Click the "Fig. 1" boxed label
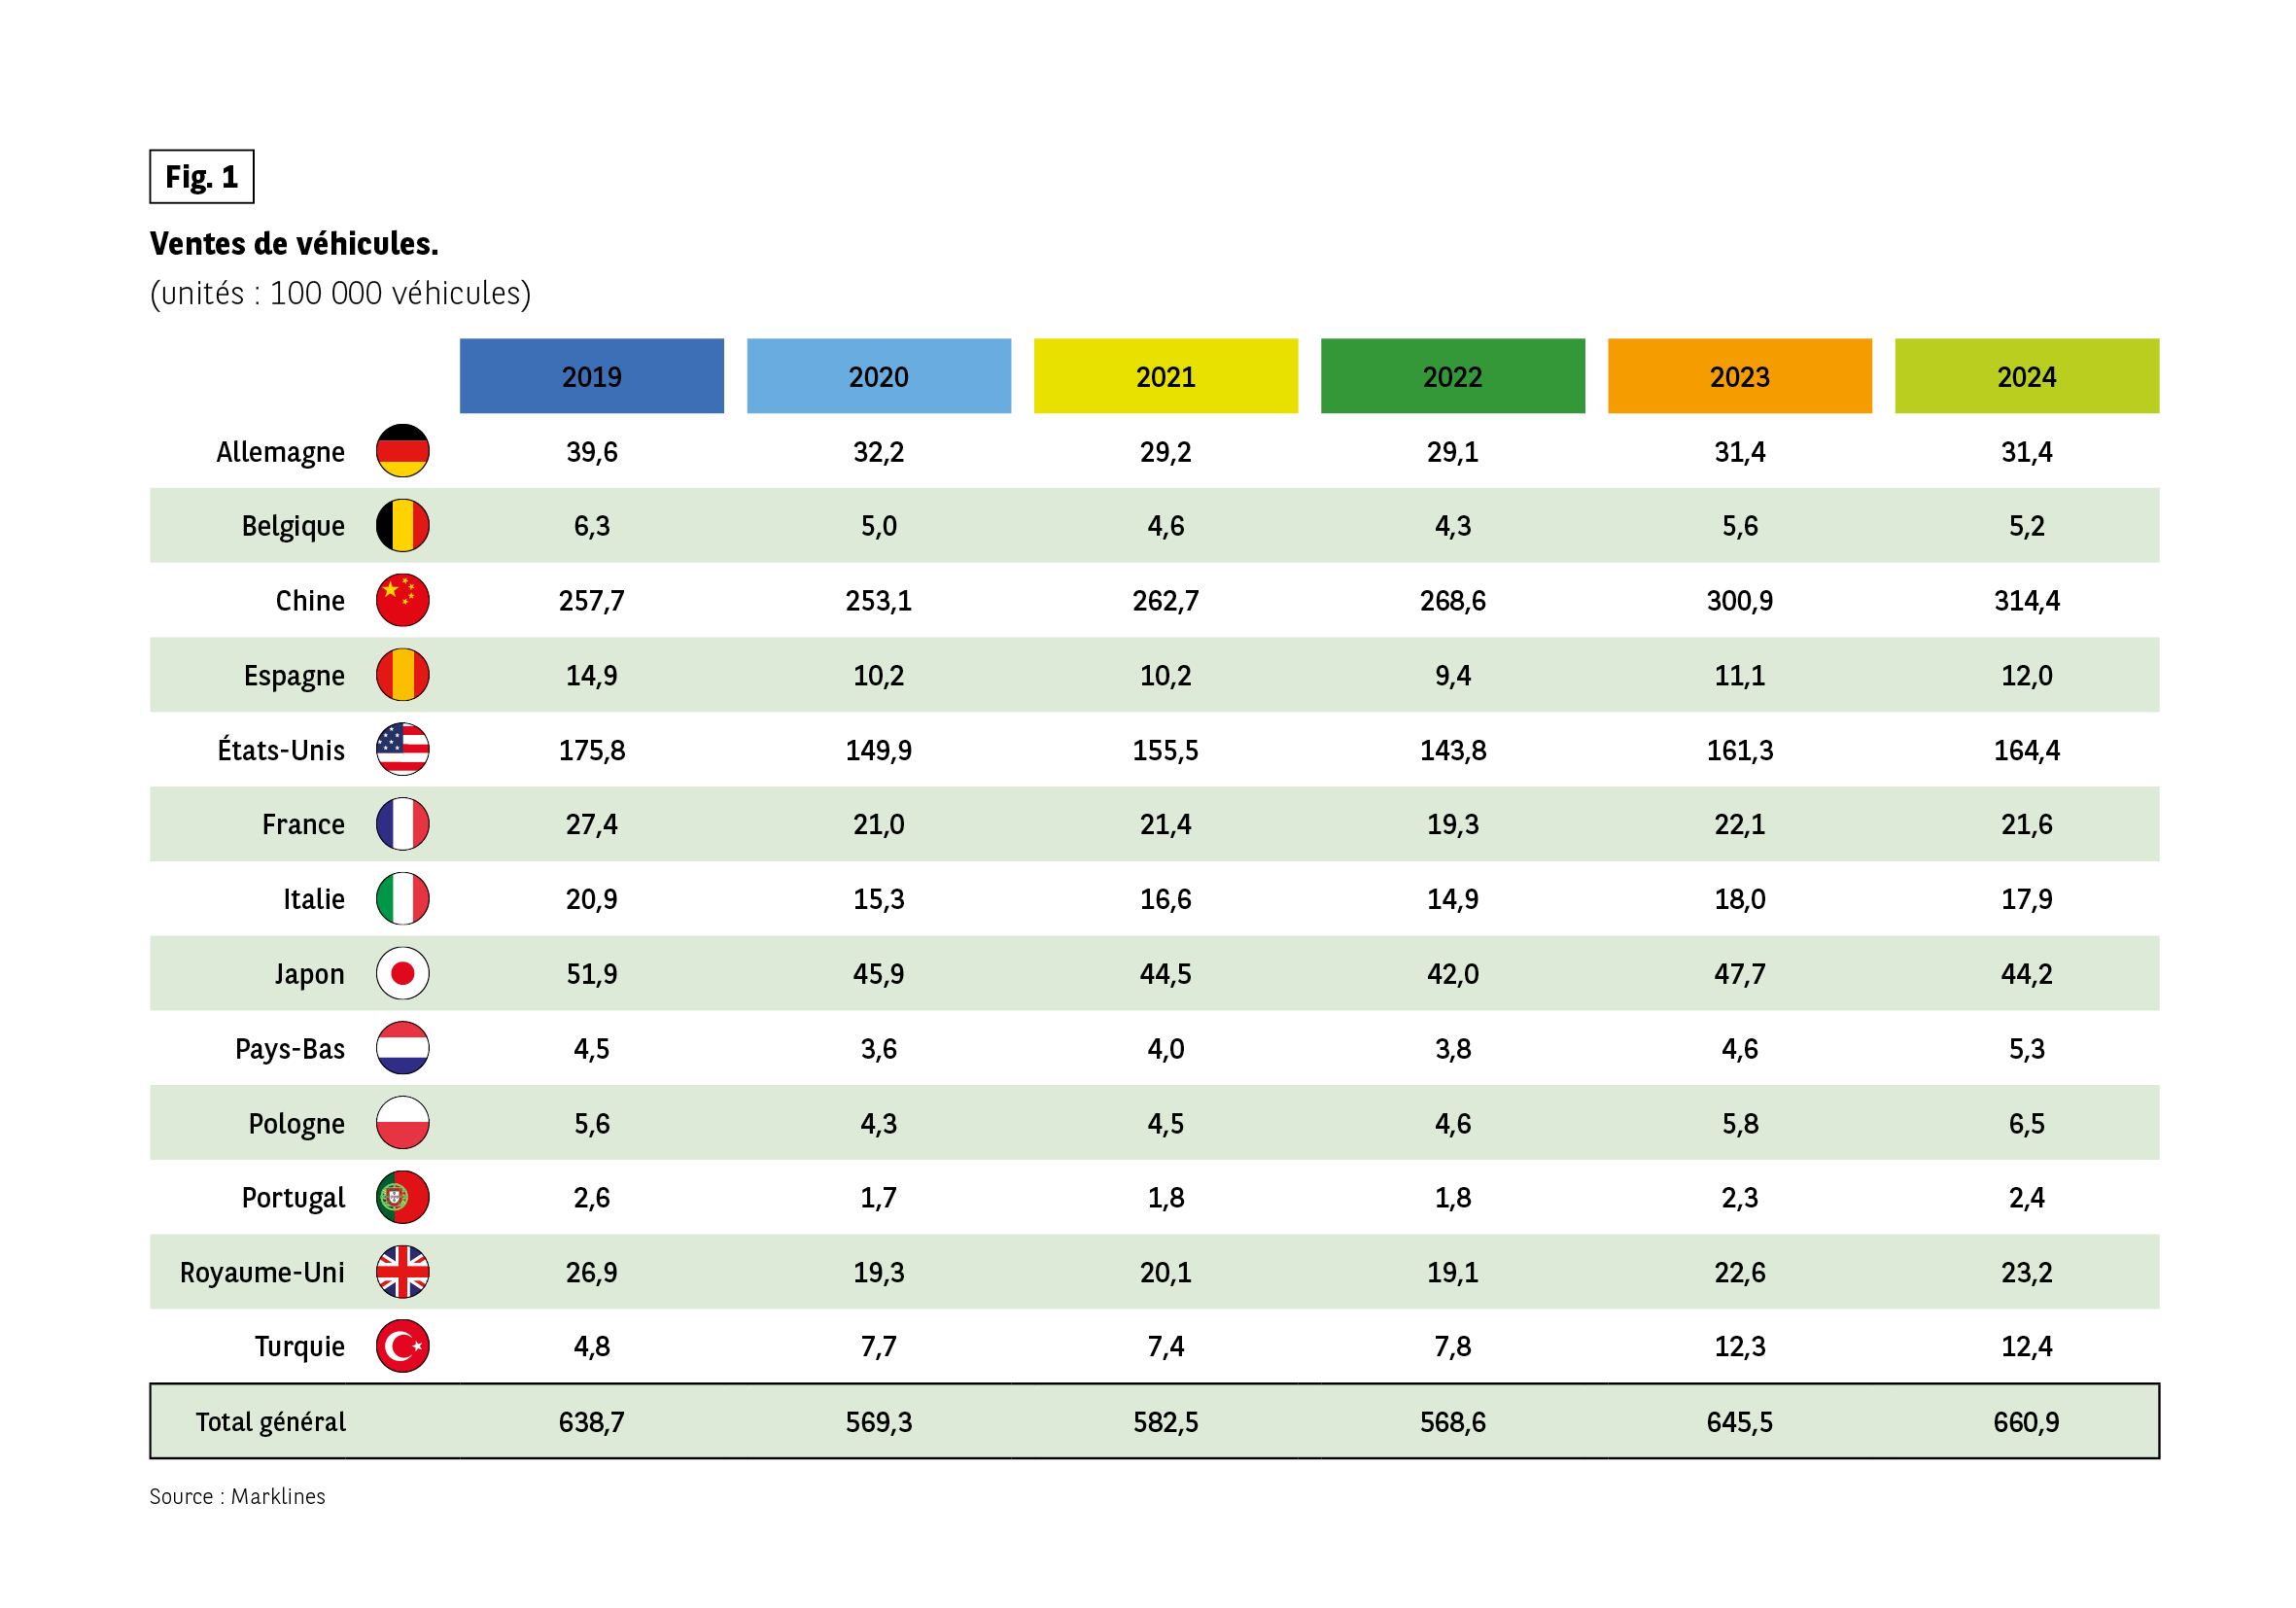The image size is (2296, 1608). pyautogui.click(x=201, y=177)
